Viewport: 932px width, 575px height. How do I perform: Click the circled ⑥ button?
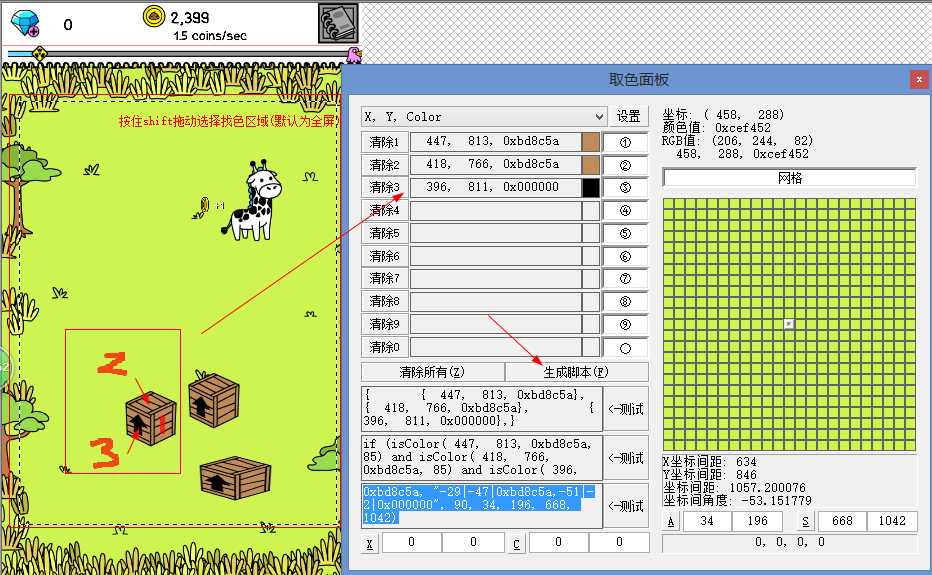(625, 256)
